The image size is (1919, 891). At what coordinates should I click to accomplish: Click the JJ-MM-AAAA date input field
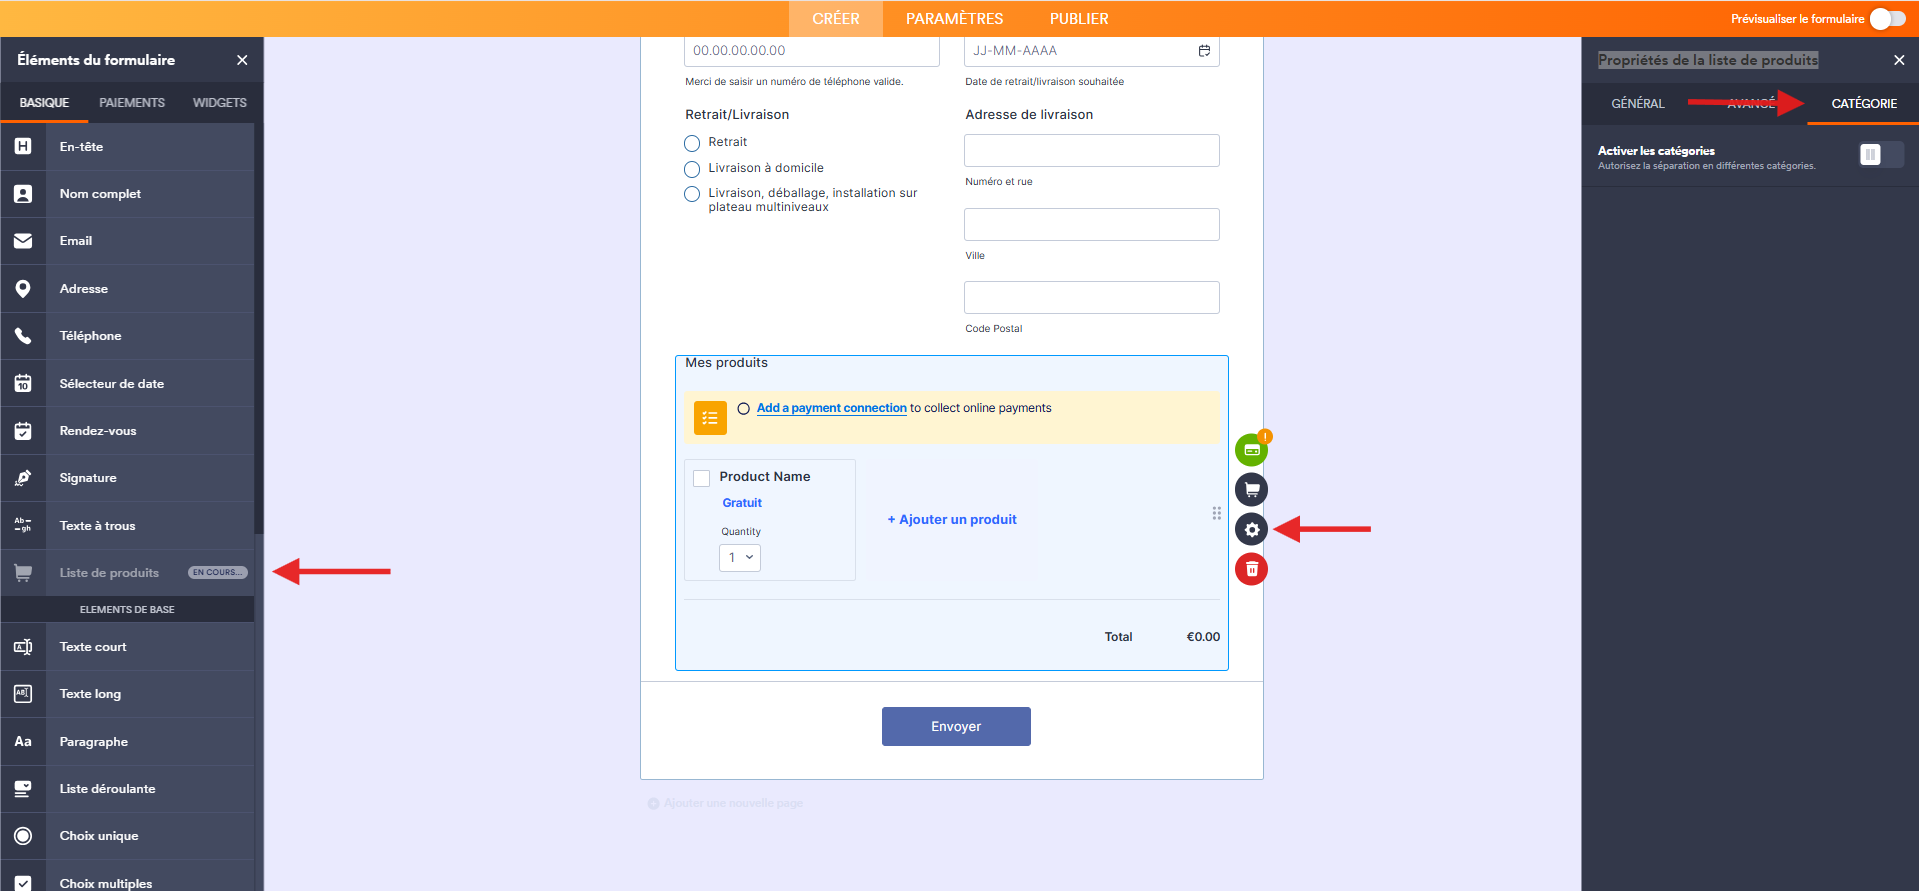point(1092,51)
